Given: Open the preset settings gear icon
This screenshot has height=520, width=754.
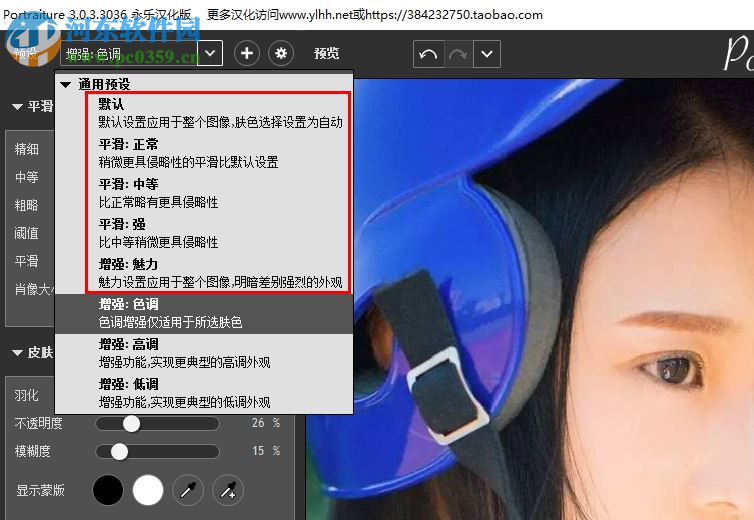Looking at the screenshot, I should tap(281, 53).
